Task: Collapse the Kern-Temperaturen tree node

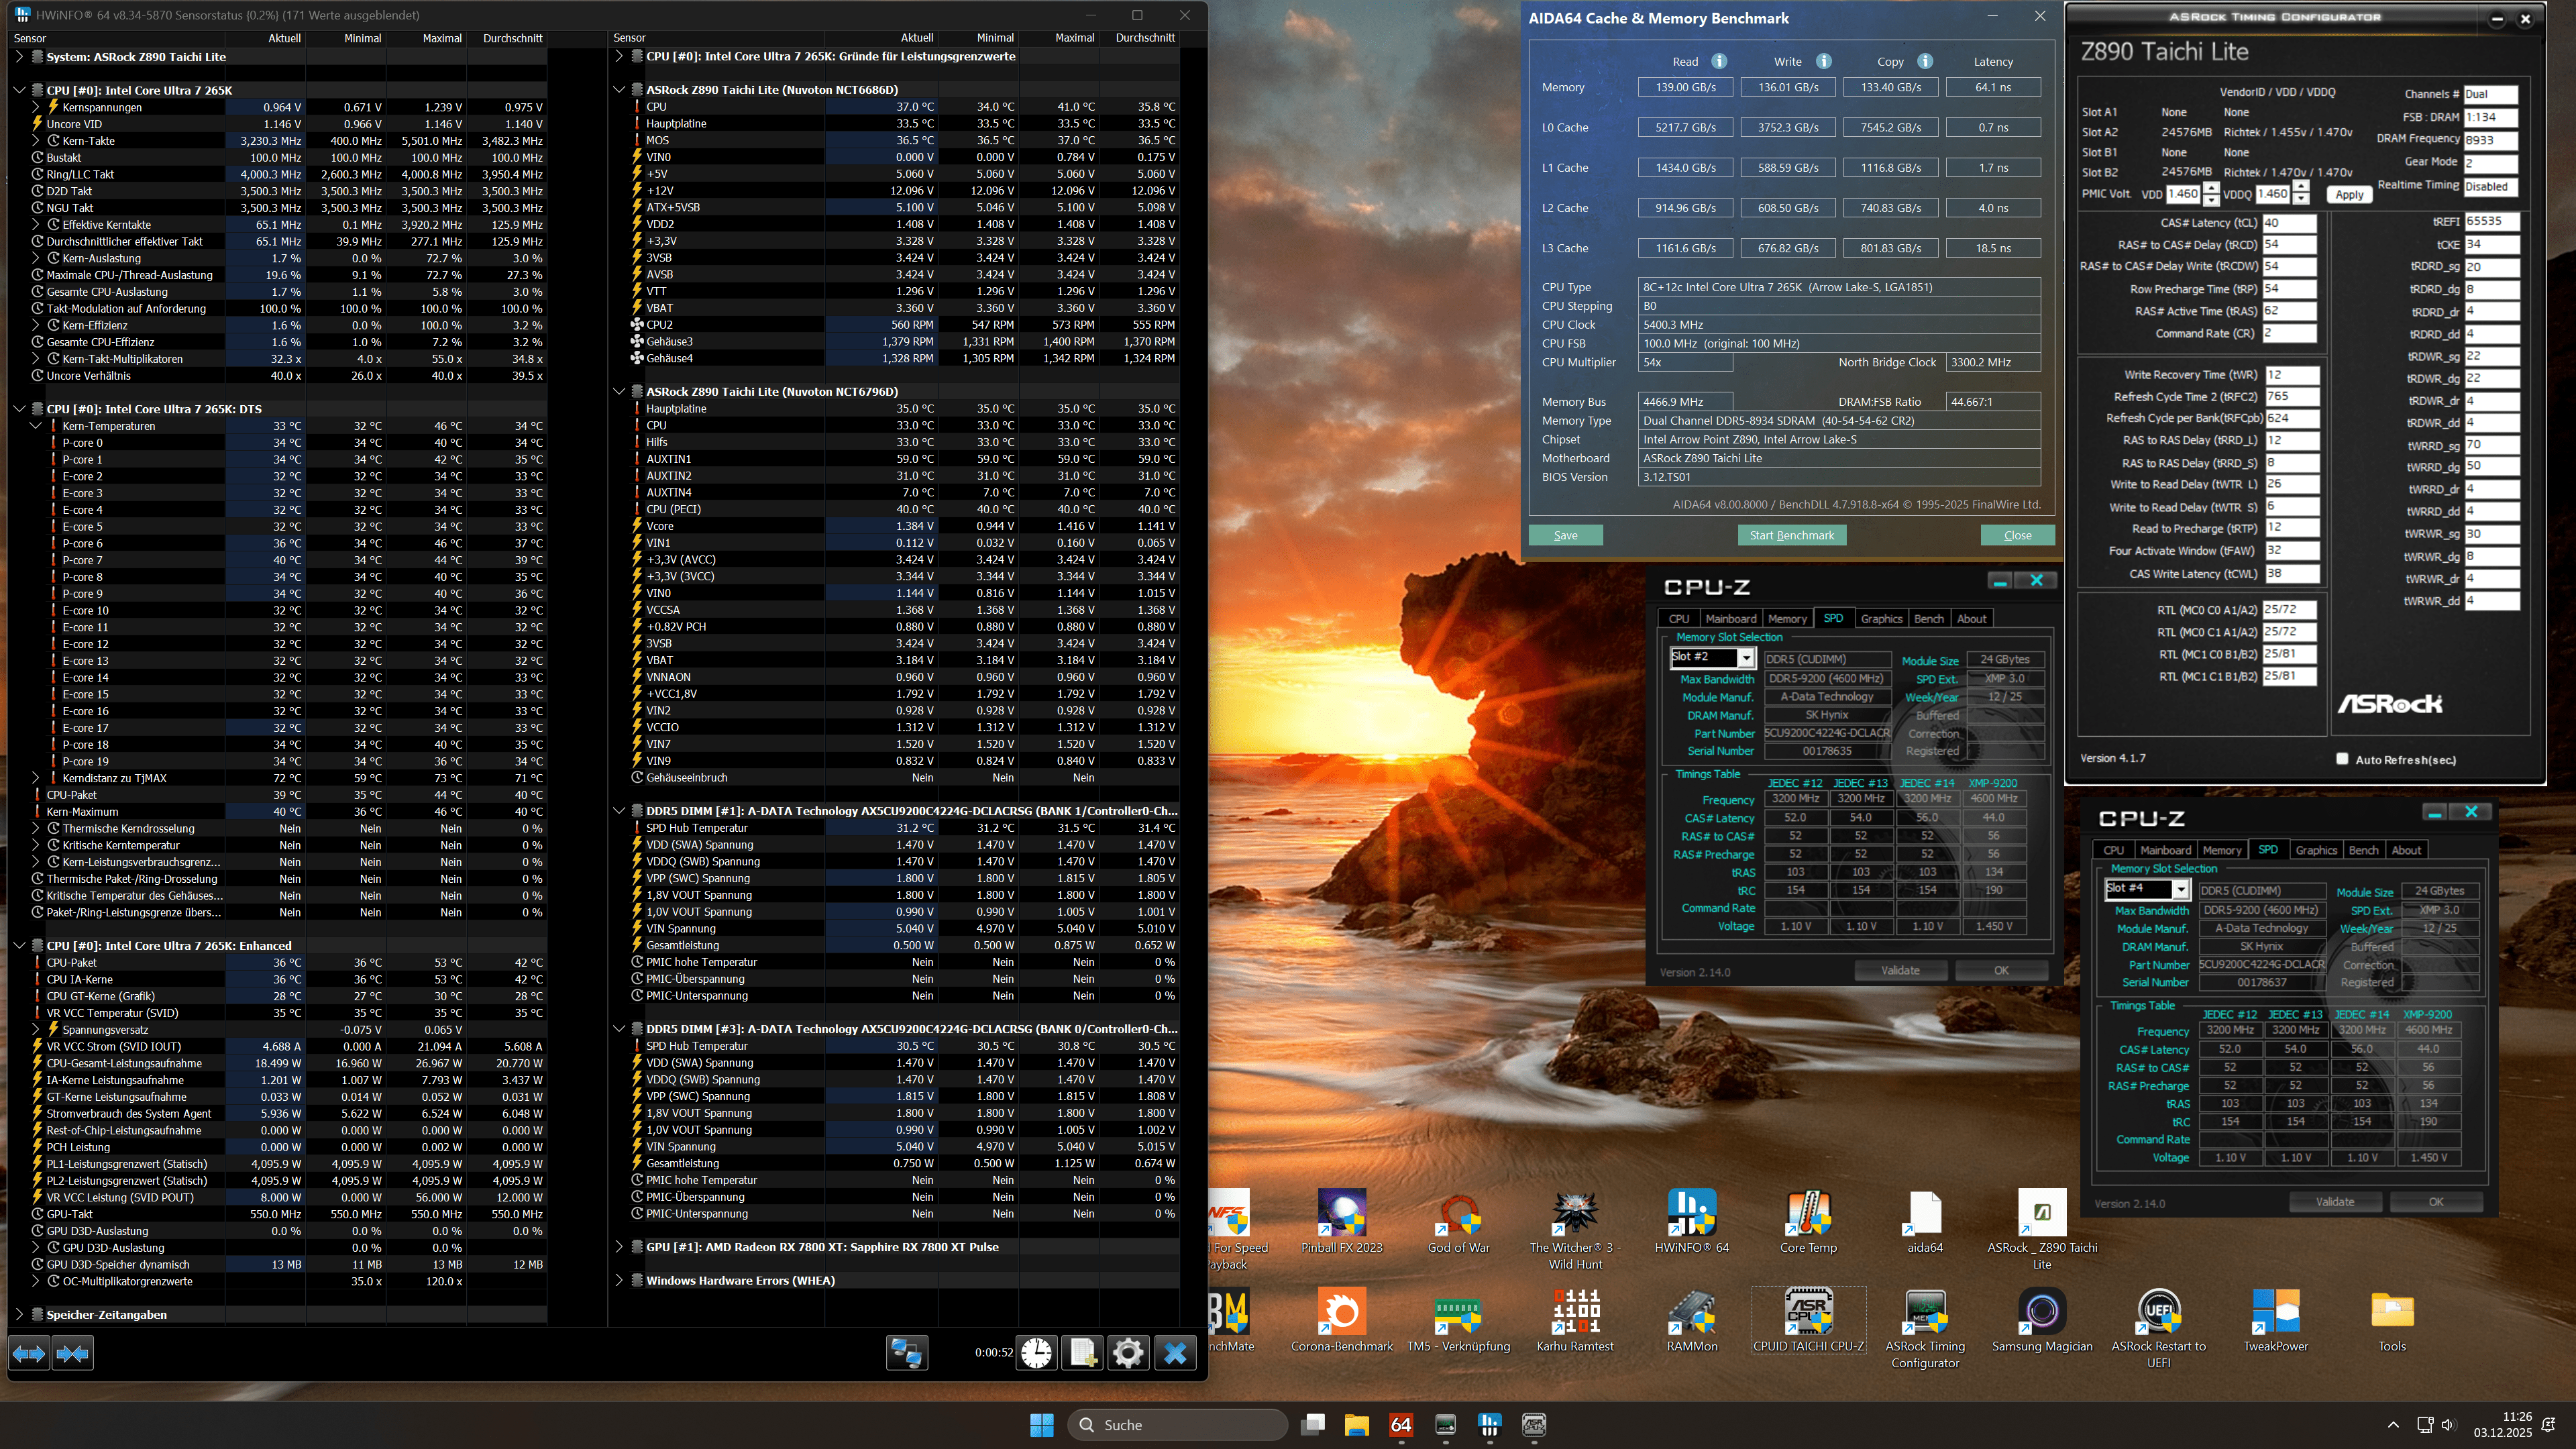Action: (x=36, y=426)
